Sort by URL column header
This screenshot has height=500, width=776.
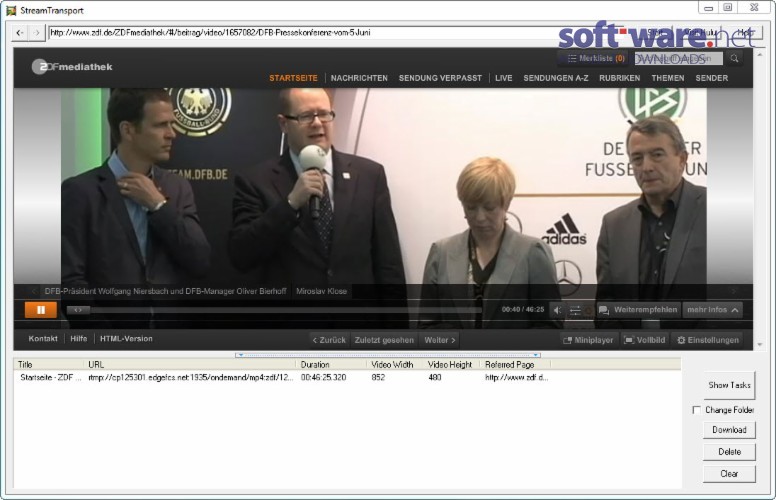coord(190,364)
